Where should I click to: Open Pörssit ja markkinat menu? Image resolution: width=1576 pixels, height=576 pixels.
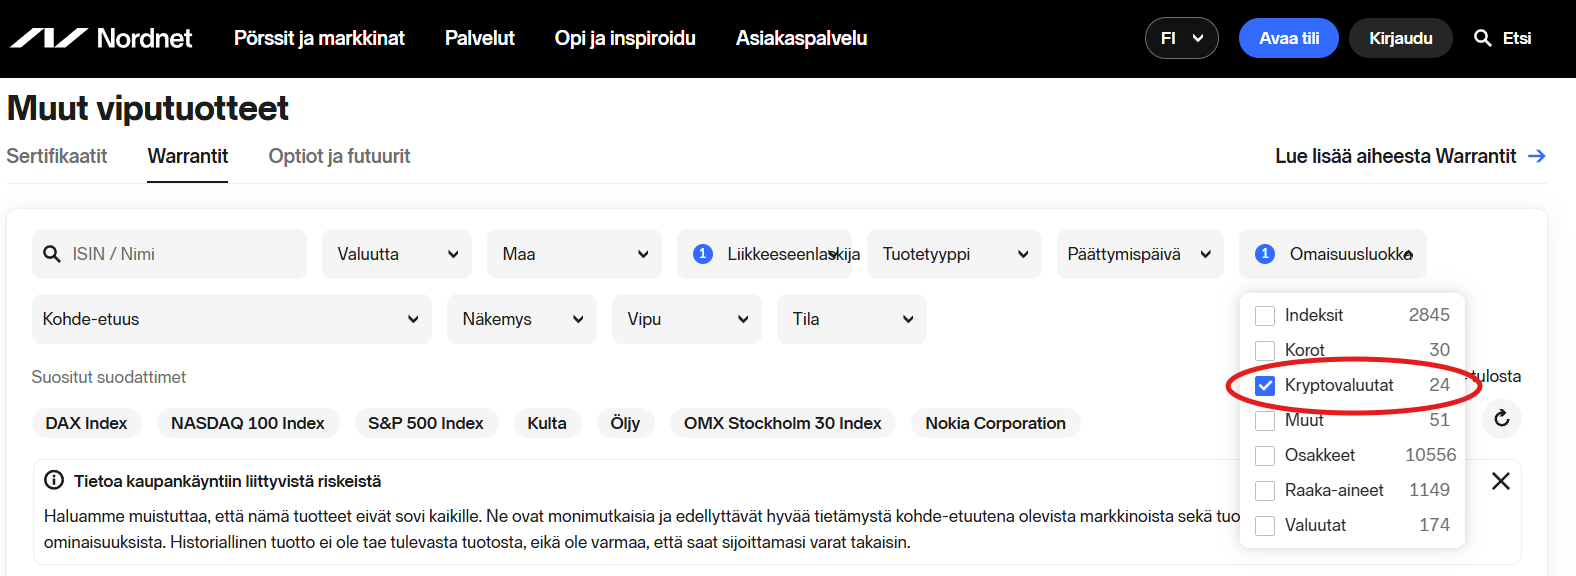click(x=319, y=38)
